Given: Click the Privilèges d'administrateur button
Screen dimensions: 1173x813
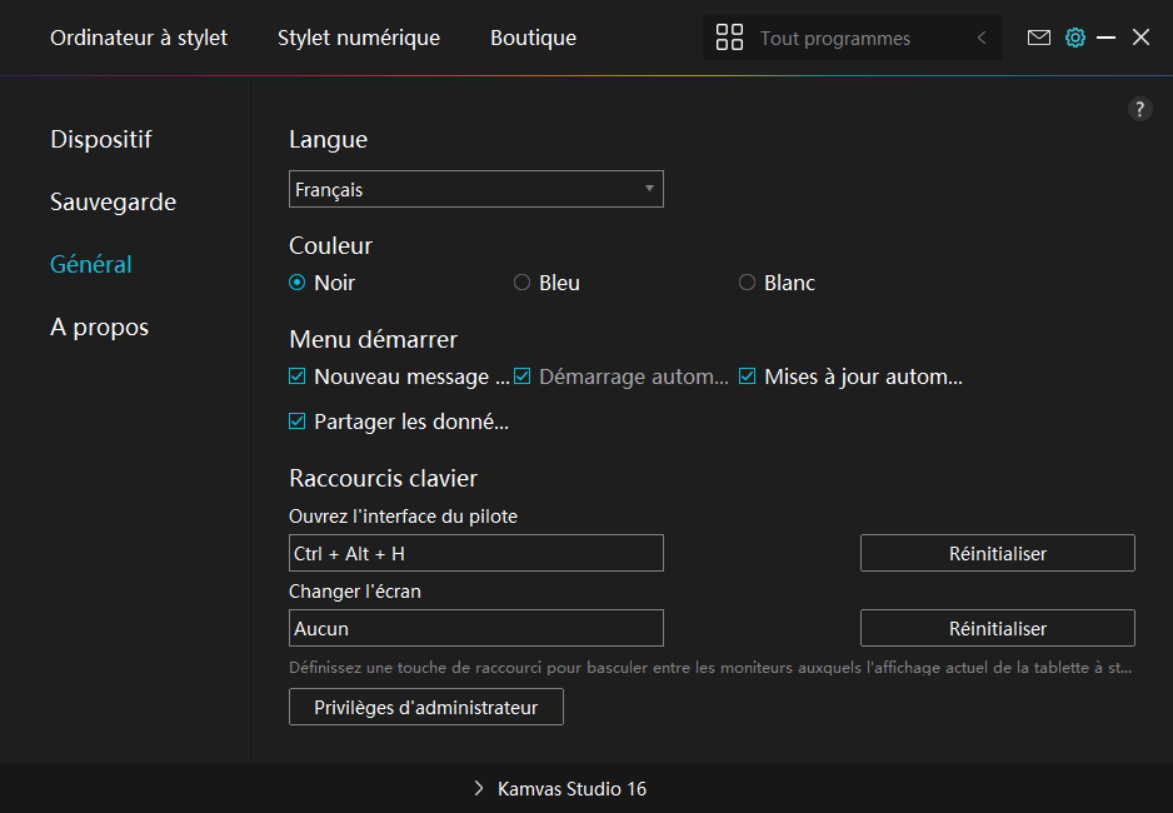Looking at the screenshot, I should click(x=426, y=707).
